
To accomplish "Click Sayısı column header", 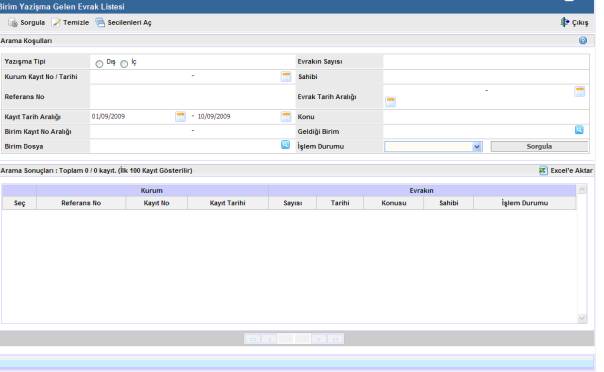I will pos(293,203).
